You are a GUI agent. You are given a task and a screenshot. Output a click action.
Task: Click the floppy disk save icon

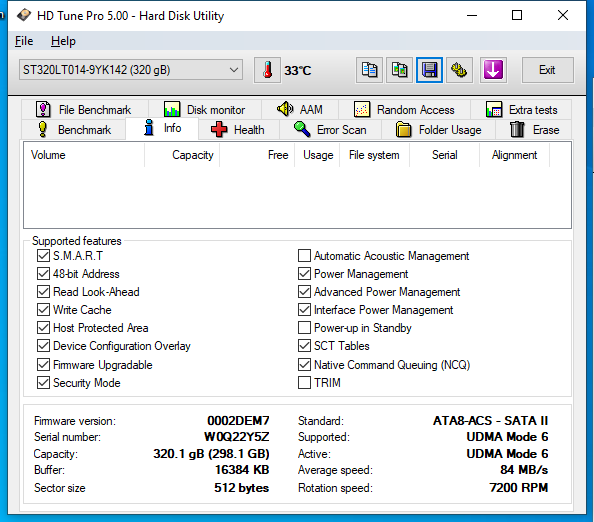pyautogui.click(x=429, y=70)
